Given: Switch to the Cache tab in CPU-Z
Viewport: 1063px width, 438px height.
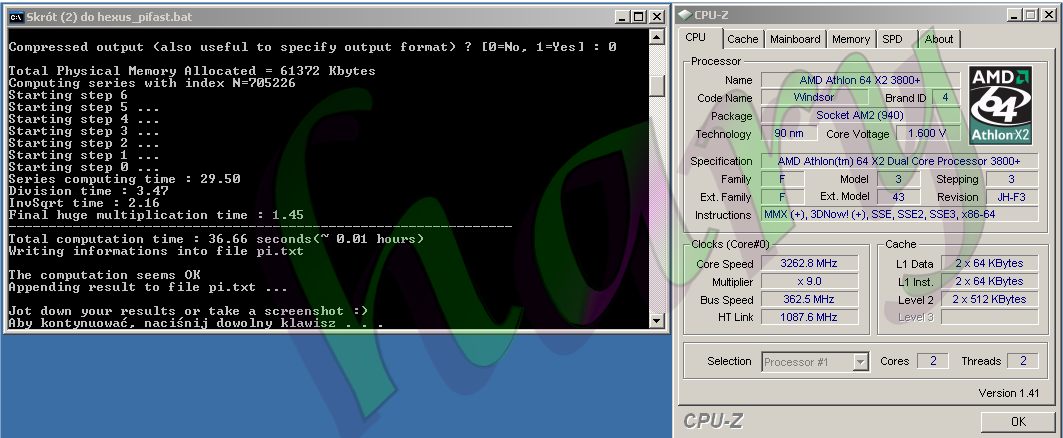Looking at the screenshot, I should [742, 39].
